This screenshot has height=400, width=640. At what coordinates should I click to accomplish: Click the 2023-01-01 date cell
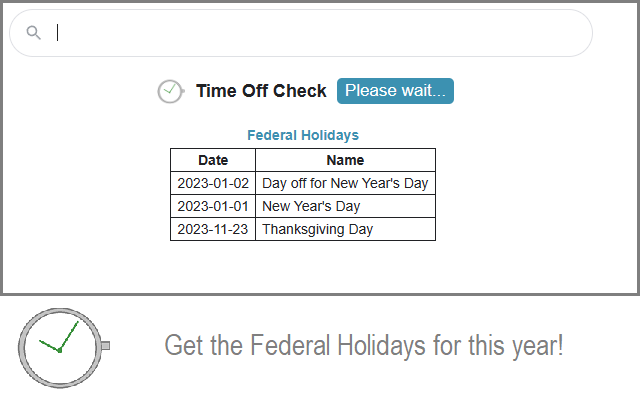pyautogui.click(x=213, y=206)
